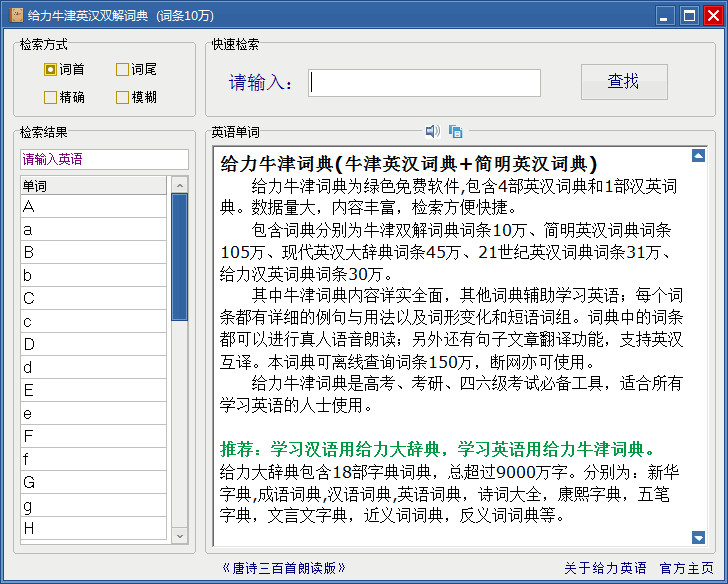Select lowercase 'd' in the word list
Viewport: 728px width, 584px height.
pyautogui.click(x=93, y=367)
